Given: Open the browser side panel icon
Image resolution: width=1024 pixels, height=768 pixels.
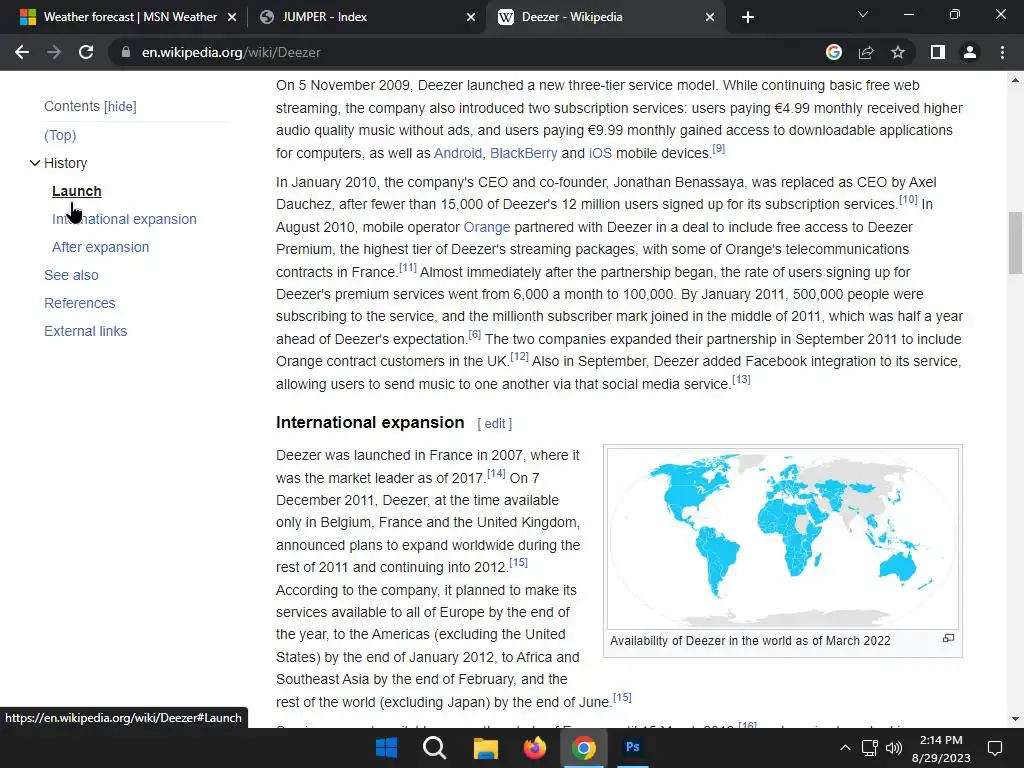Looking at the screenshot, I should coord(938,52).
